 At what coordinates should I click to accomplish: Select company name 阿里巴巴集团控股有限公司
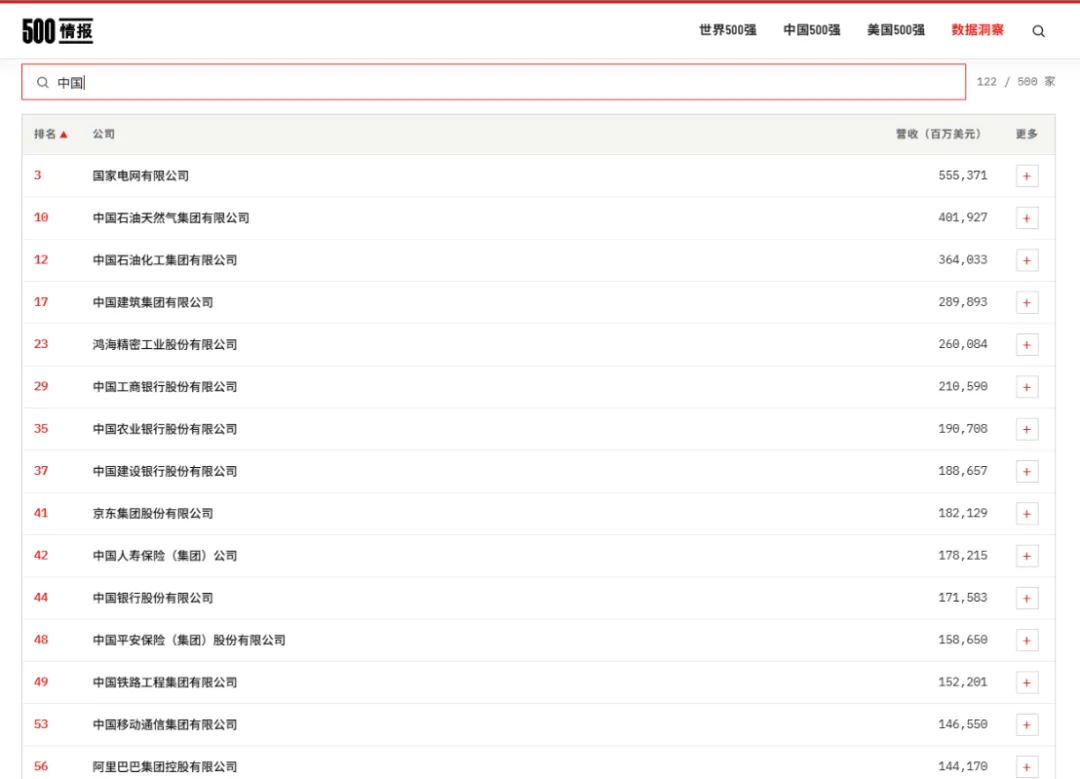point(165,767)
